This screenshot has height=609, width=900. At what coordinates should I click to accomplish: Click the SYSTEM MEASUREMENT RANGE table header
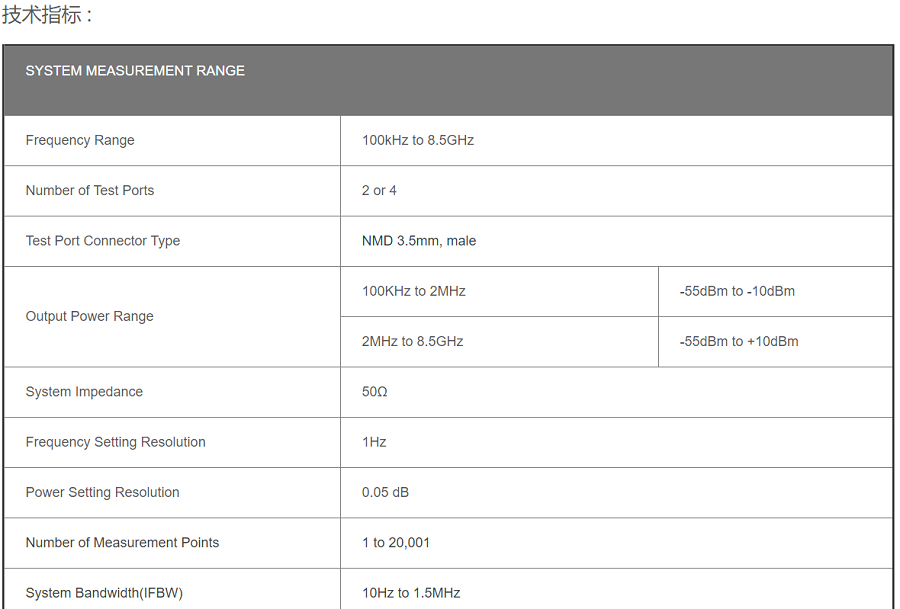click(135, 71)
